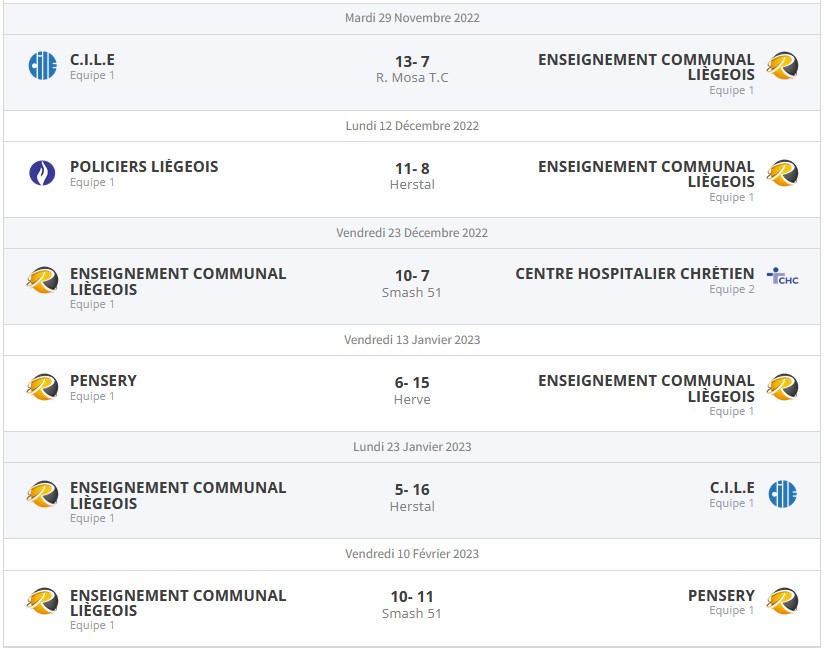Image resolution: width=825 pixels, height=651 pixels.
Task: View the 5- 16 match result
Action: pos(412,490)
